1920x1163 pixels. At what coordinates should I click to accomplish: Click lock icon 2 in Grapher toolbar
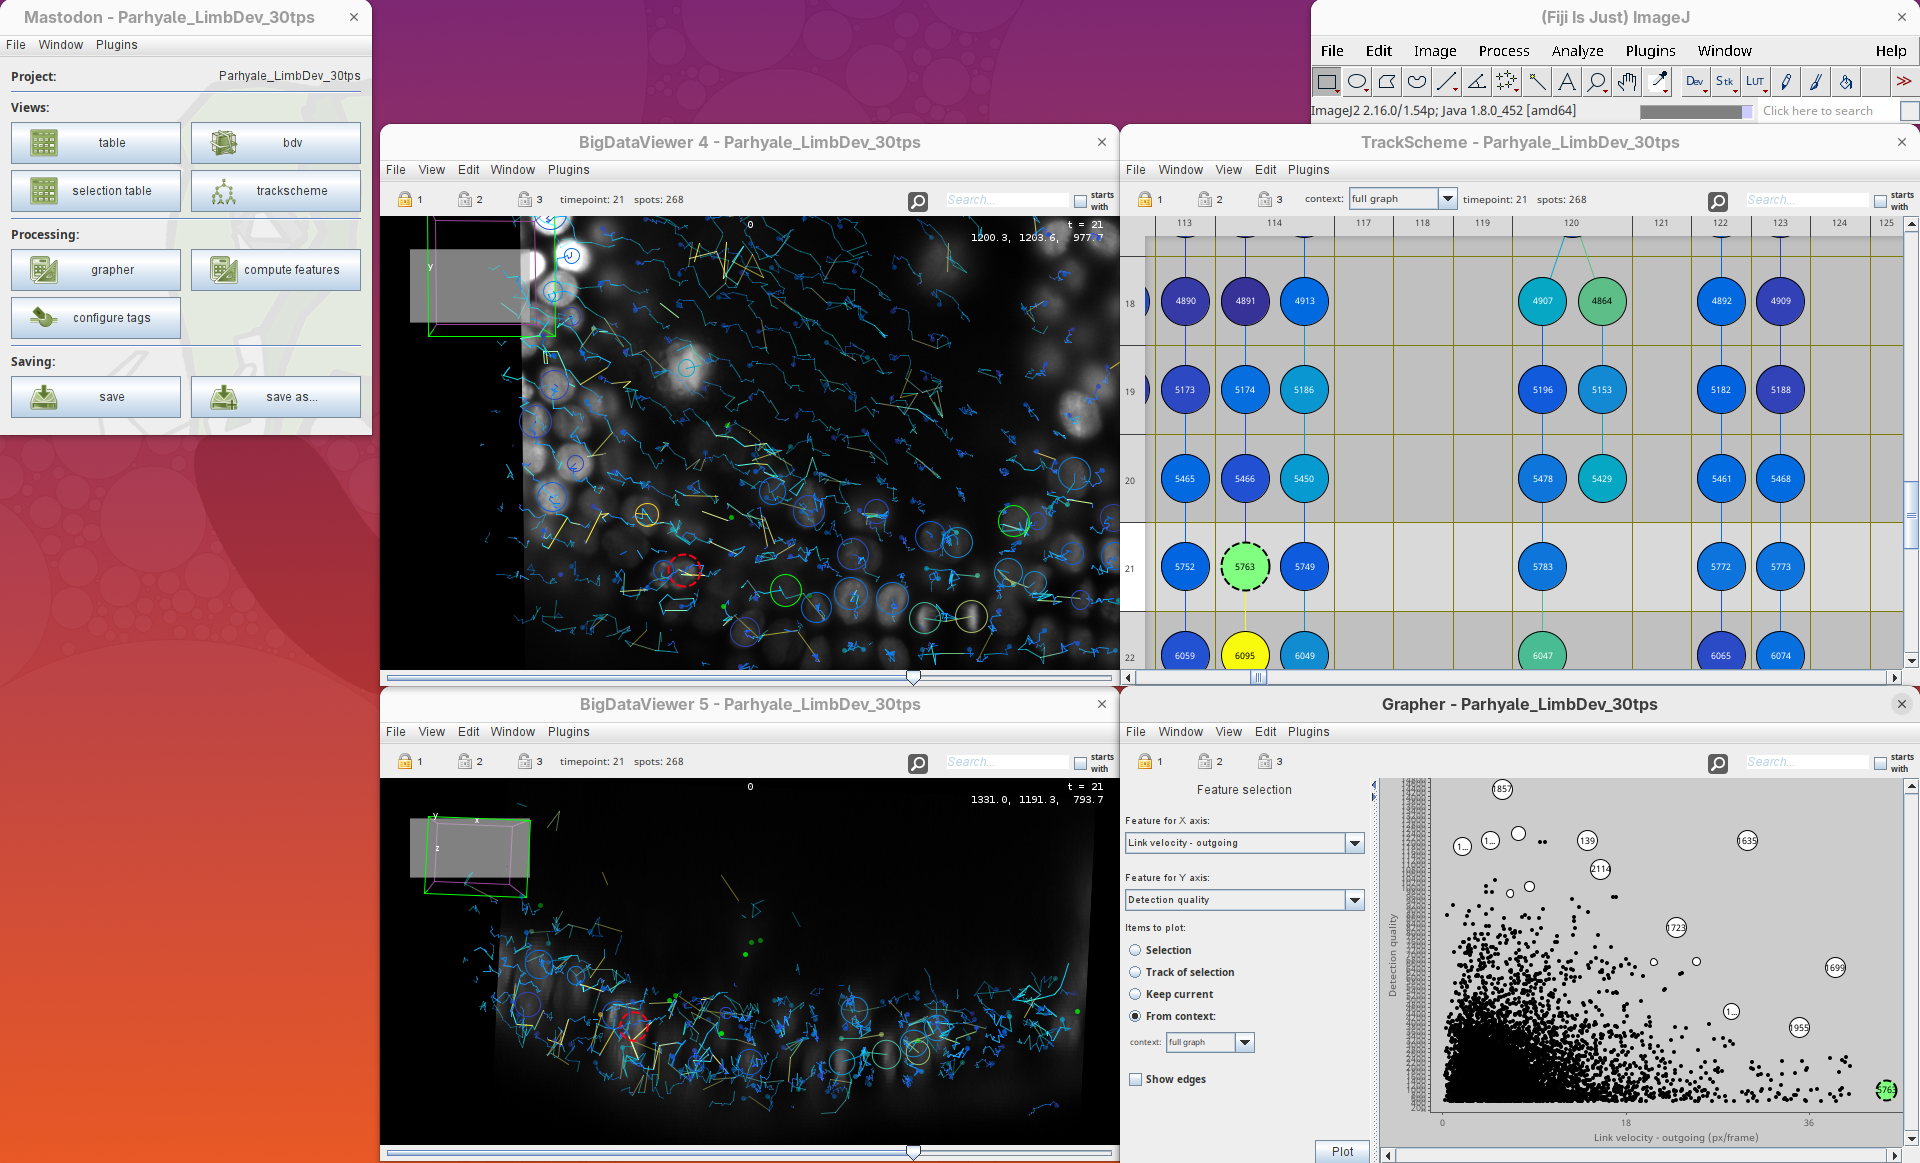point(1205,761)
